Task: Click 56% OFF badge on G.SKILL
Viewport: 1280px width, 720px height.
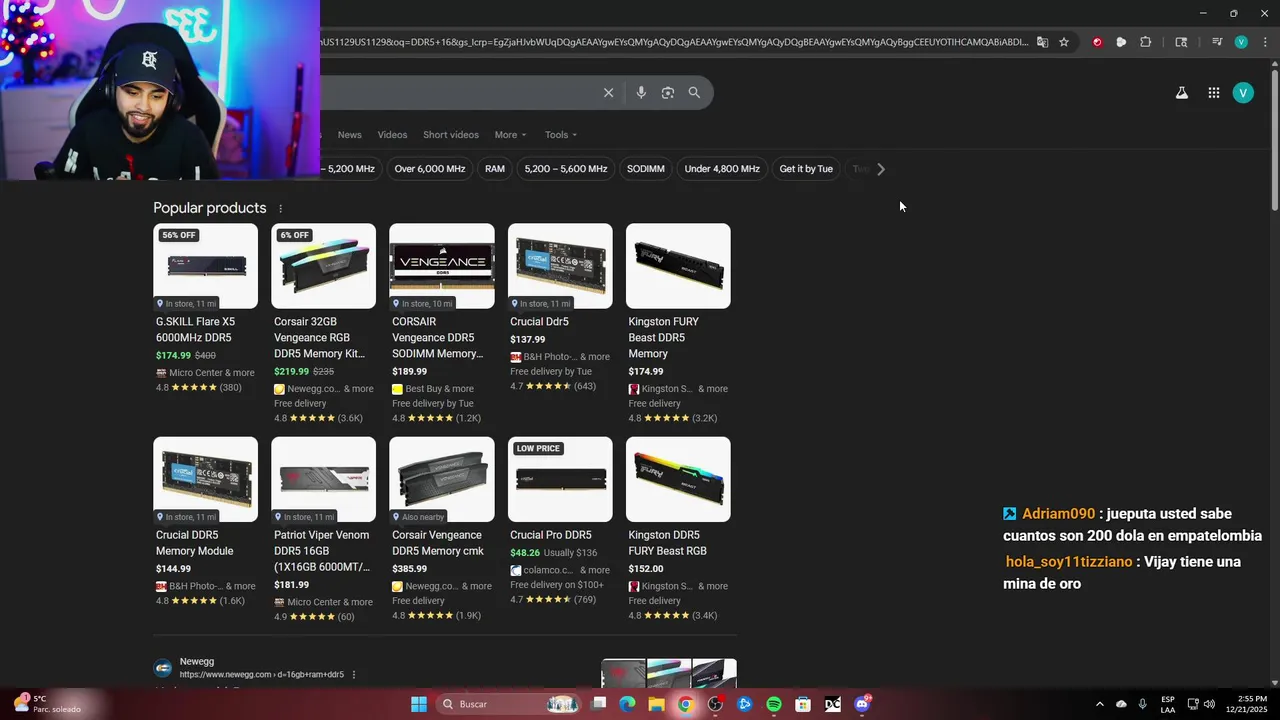Action: 179,236
